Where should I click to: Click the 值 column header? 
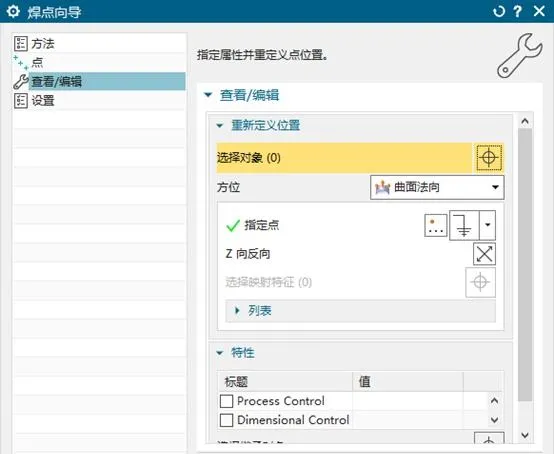408,382
